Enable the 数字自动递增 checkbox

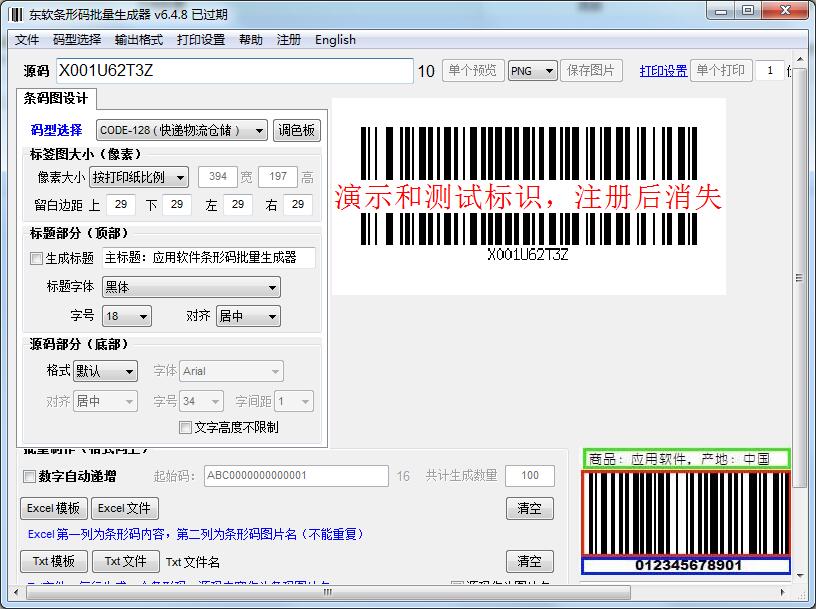(x=29, y=476)
